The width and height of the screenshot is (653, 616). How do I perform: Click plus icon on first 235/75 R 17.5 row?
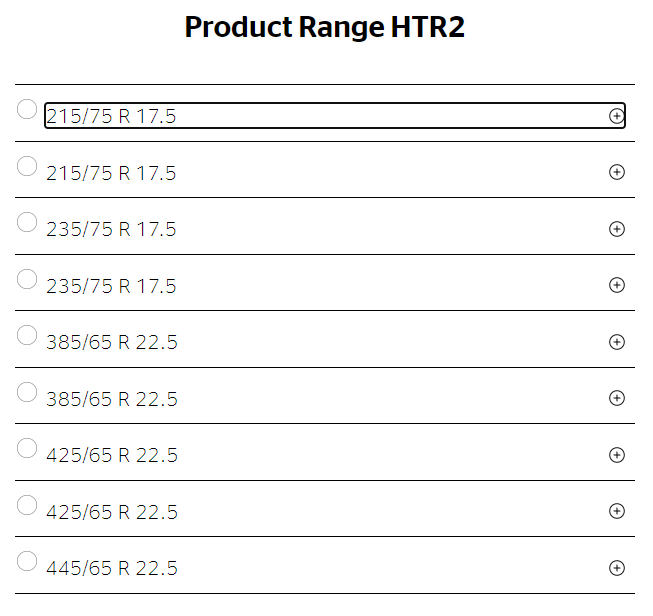[x=617, y=229]
